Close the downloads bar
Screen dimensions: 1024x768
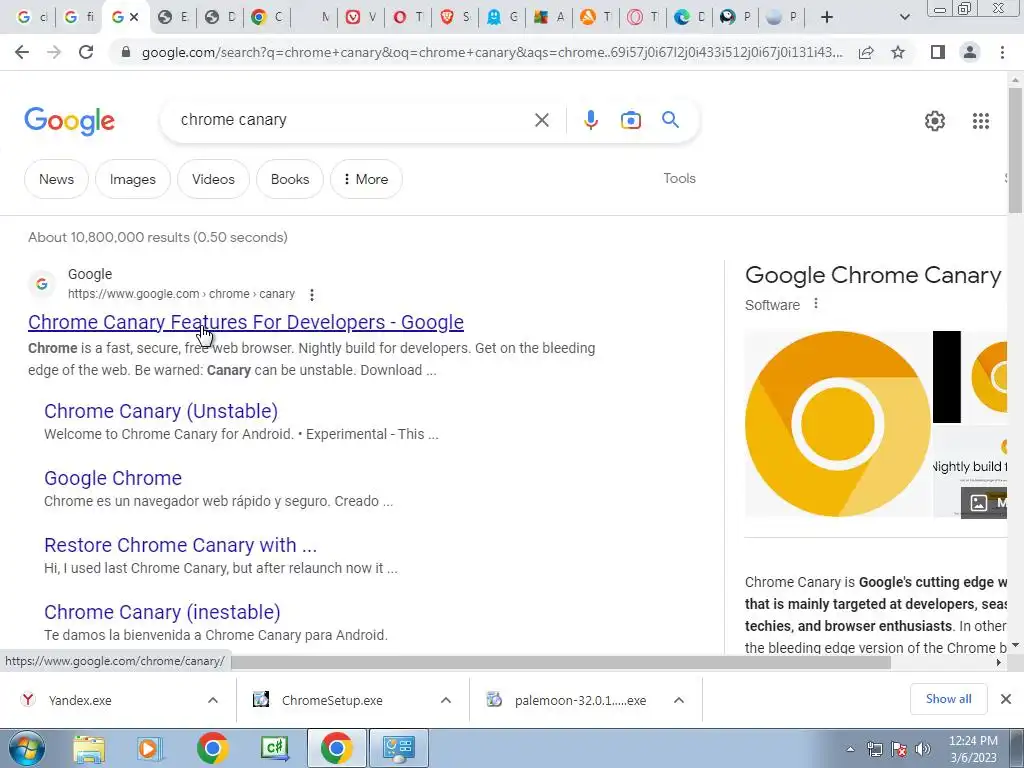pyautogui.click(x=1006, y=699)
